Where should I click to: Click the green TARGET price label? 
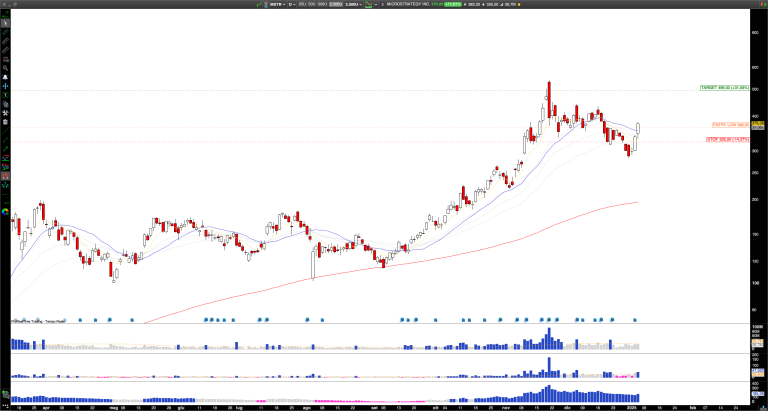tap(725, 88)
